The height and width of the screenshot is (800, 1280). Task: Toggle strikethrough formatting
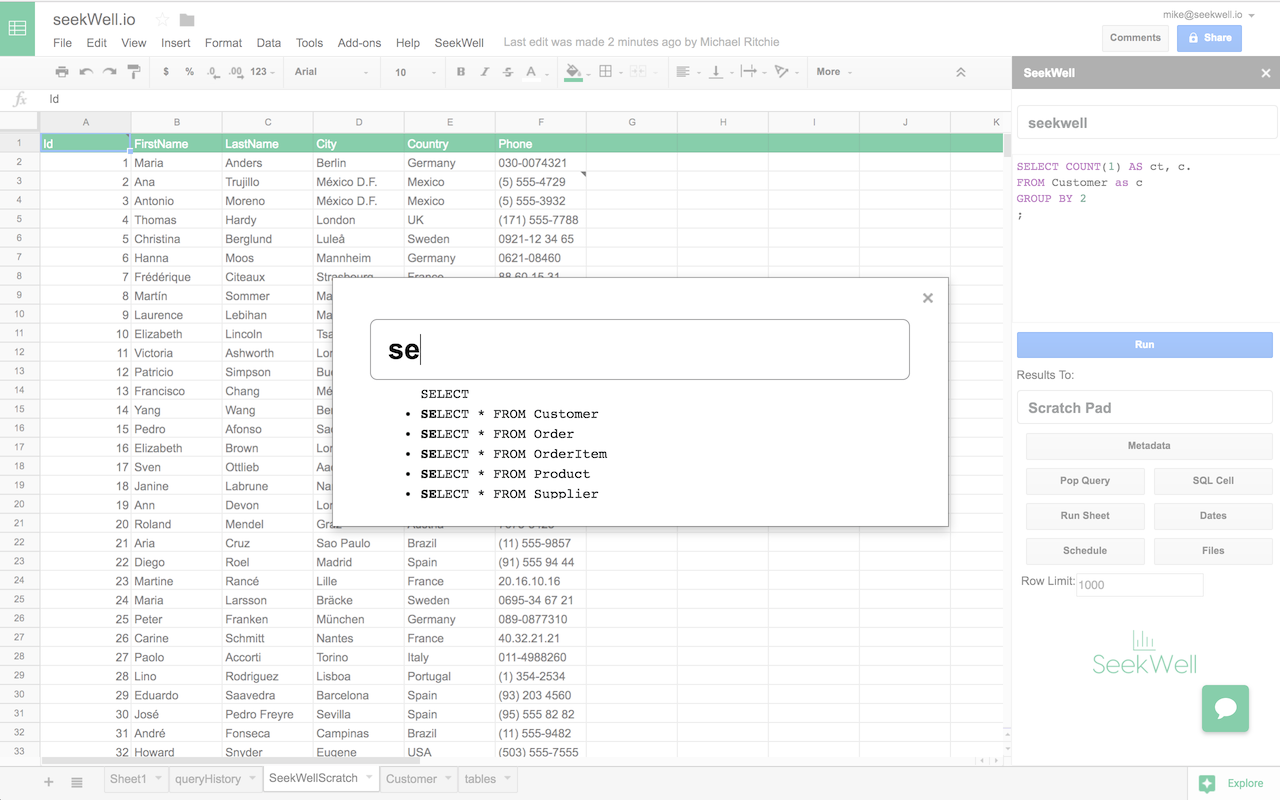(x=508, y=72)
